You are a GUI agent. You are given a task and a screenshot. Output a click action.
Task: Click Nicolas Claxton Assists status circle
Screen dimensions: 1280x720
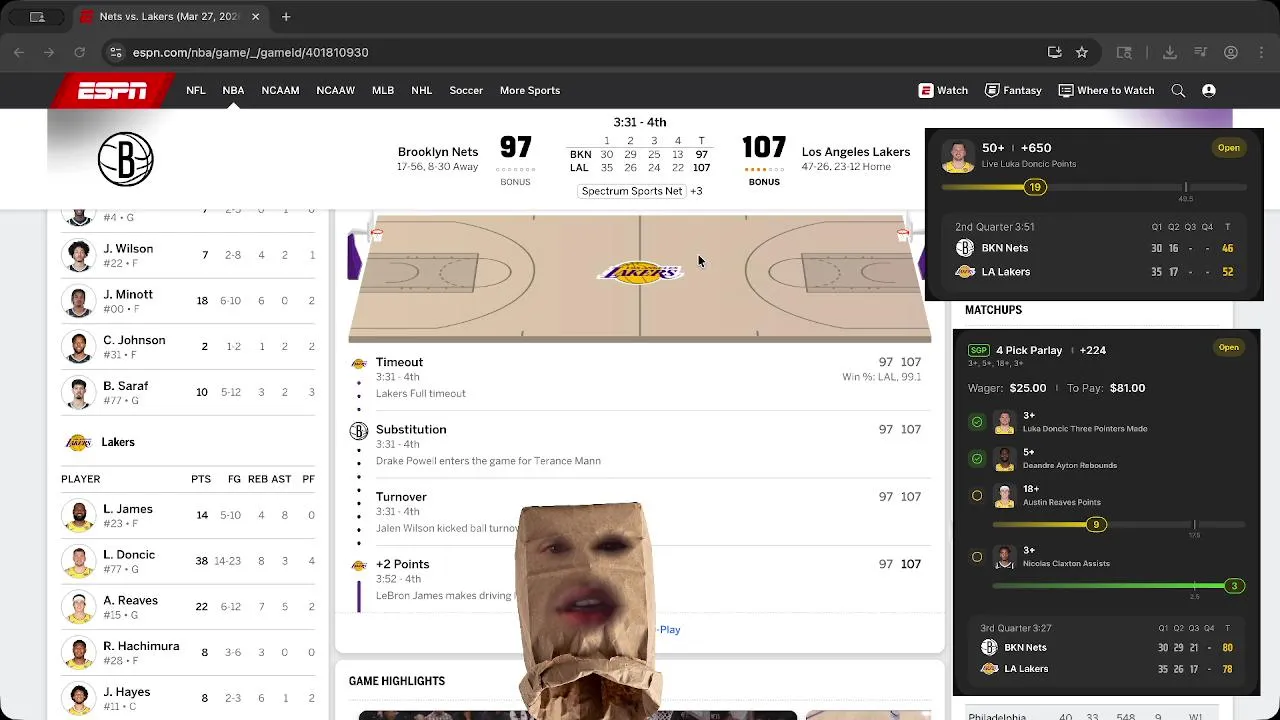click(977, 557)
